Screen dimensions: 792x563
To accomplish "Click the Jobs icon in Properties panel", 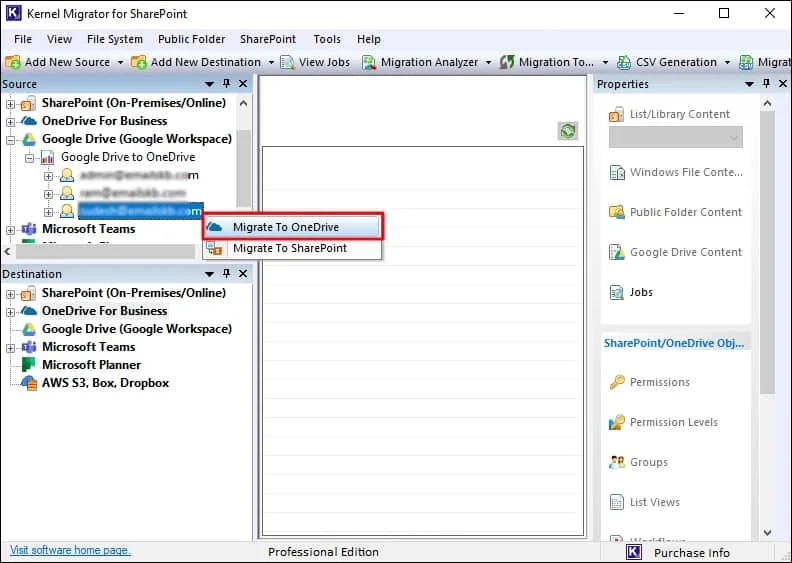I will coord(617,292).
